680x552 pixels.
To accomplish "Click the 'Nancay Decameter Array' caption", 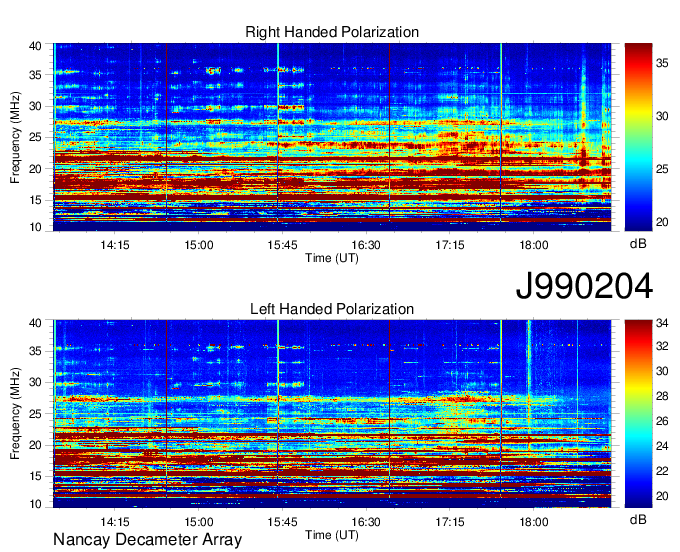I will pos(147,539).
